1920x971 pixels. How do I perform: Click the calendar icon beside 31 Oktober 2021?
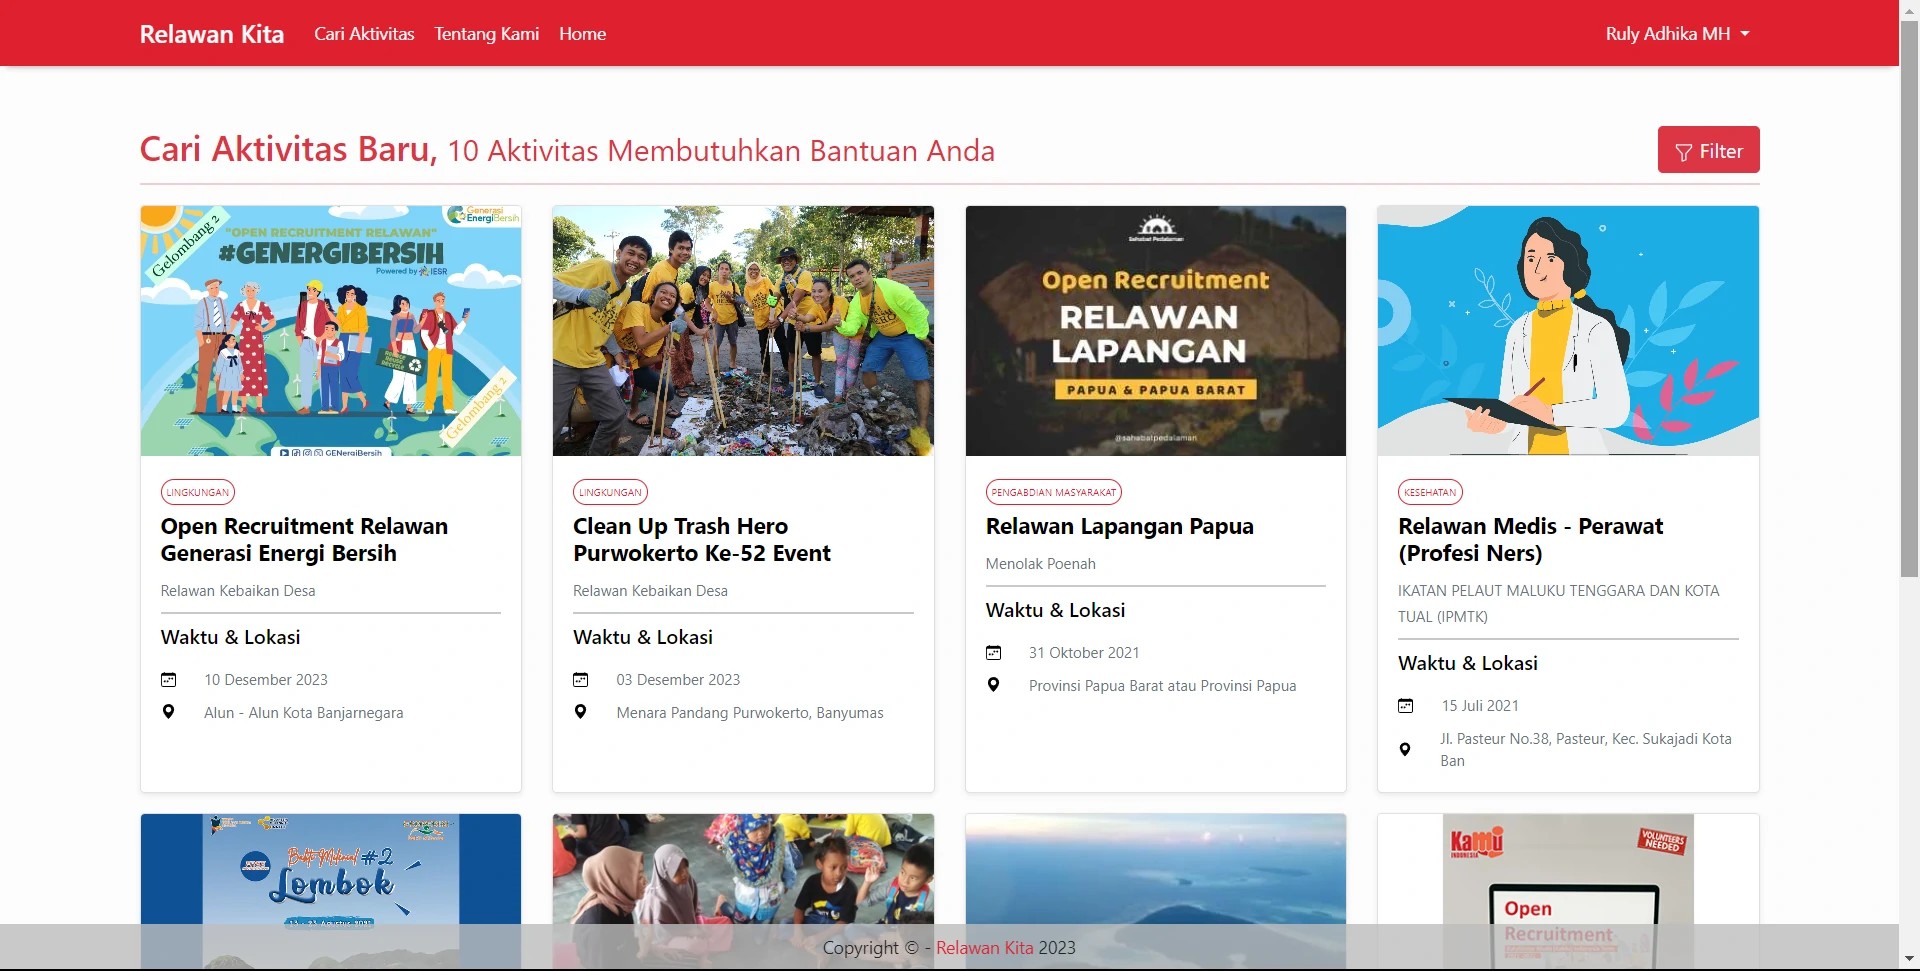click(993, 653)
